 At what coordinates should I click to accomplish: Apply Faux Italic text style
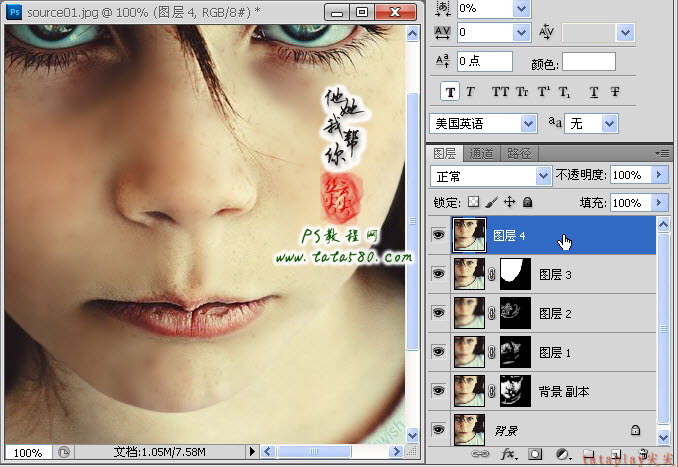[470, 92]
